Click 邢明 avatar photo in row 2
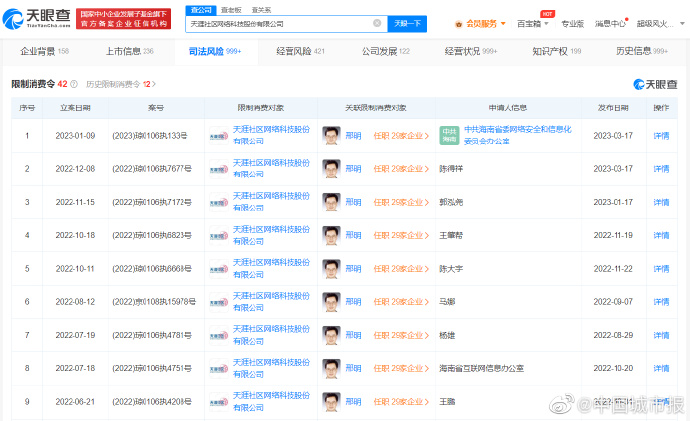690x421 pixels. point(331,169)
